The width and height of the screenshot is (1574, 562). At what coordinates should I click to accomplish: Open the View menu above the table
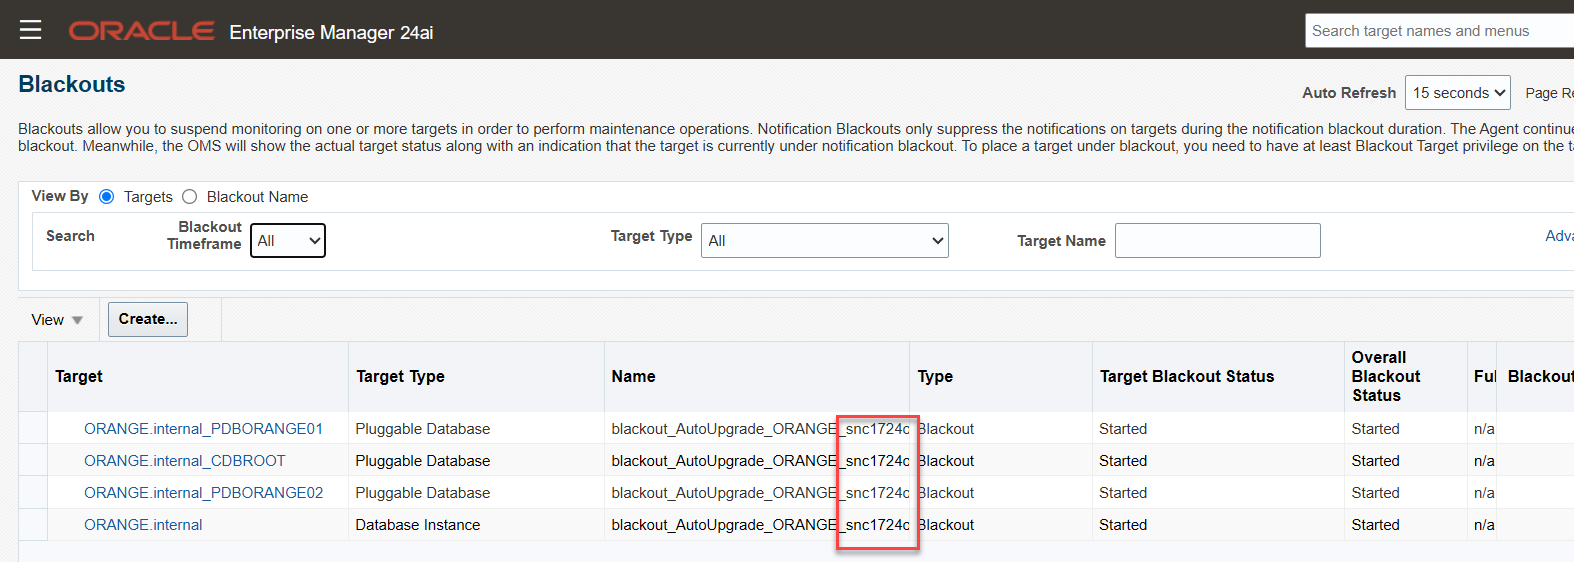tap(57, 320)
